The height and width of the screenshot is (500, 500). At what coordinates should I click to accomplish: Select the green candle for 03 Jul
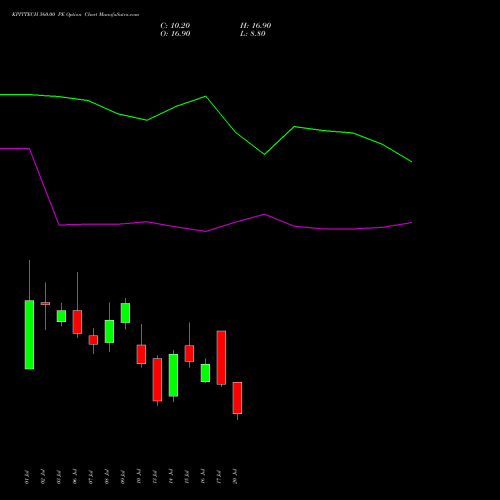61,316
